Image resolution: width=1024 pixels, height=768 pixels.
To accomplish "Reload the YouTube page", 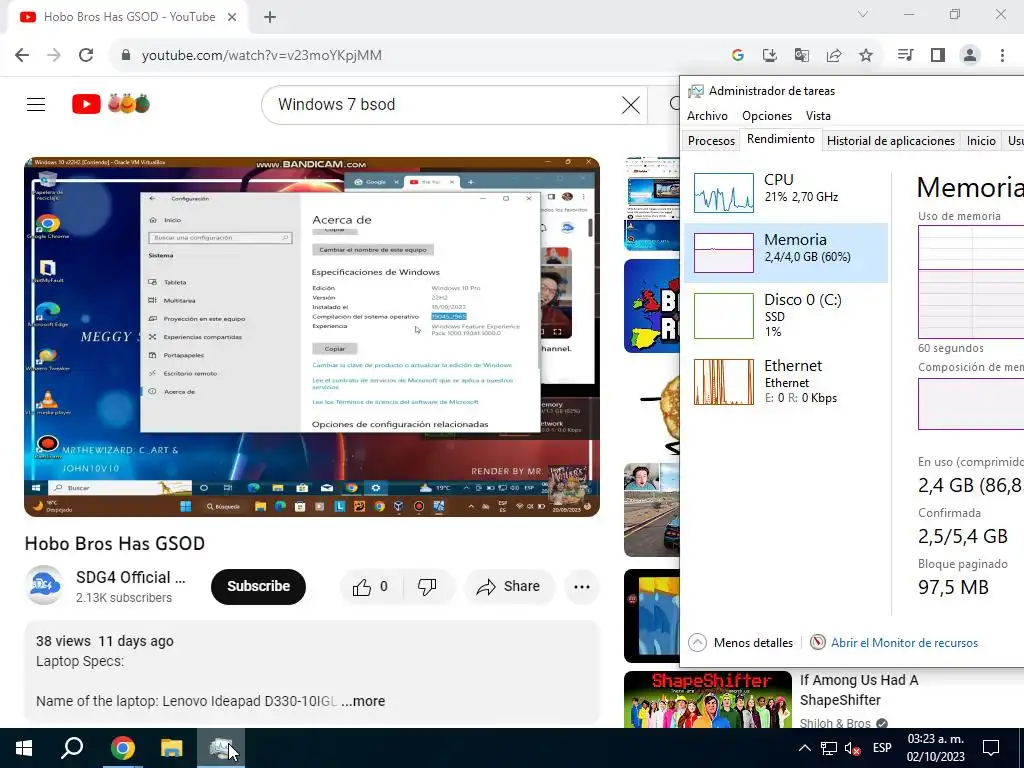I will 86,55.
